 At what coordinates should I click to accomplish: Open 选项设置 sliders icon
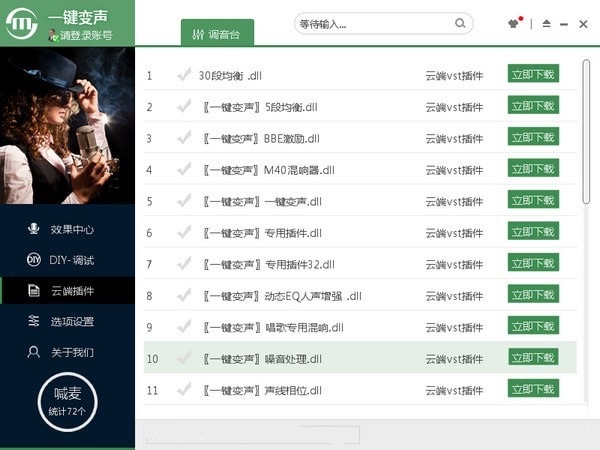[32, 321]
